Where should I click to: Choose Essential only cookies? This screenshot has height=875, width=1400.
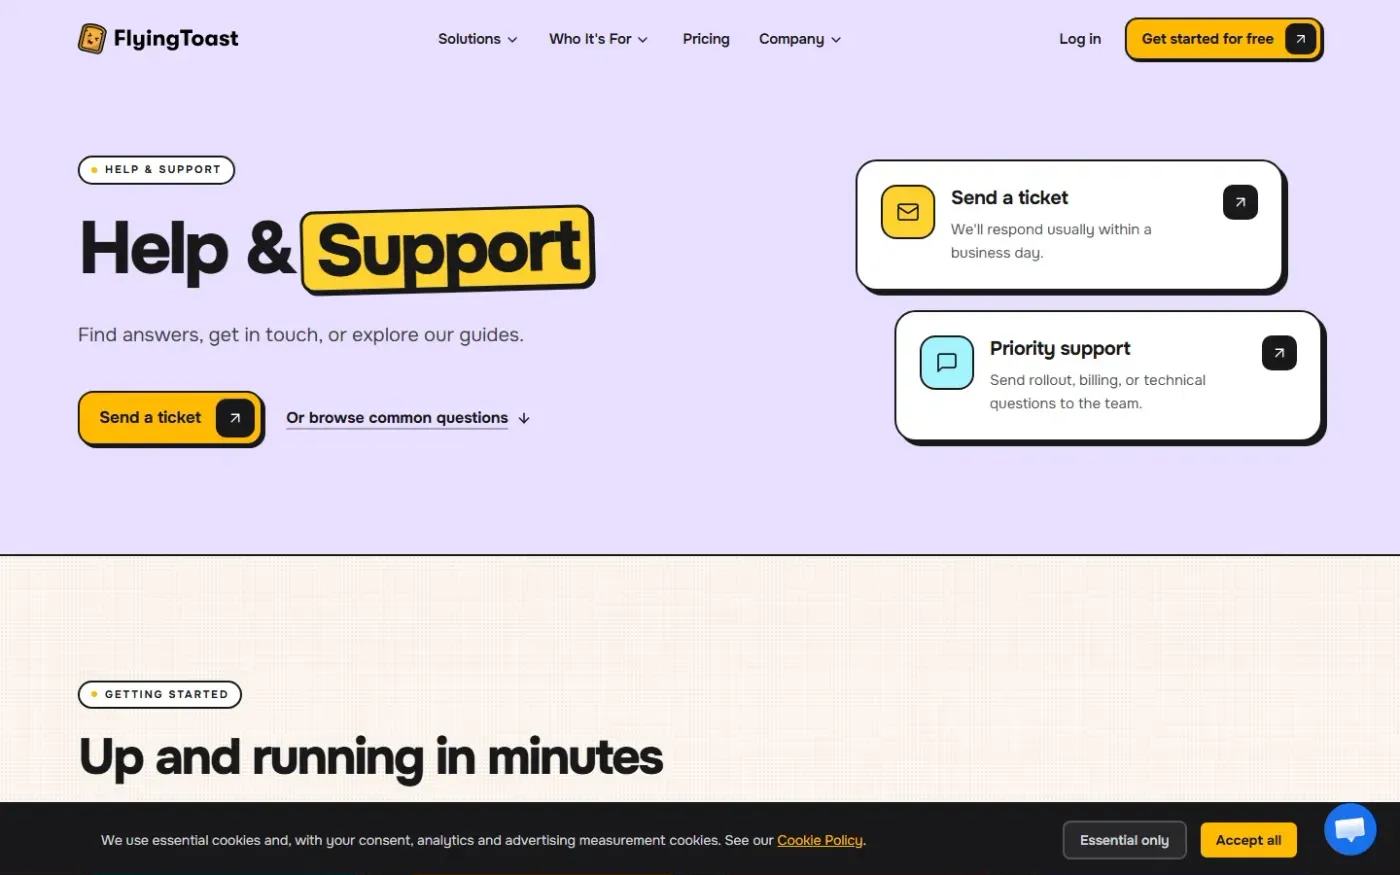pyautogui.click(x=1124, y=840)
